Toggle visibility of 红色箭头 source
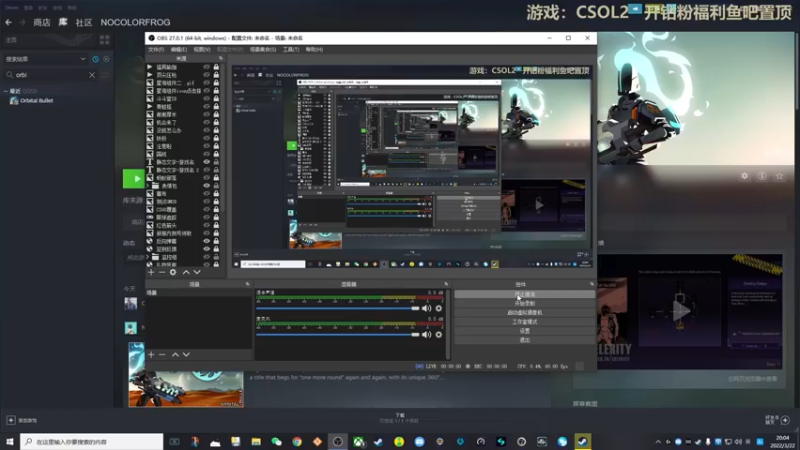This screenshot has width=800, height=450. pos(207,225)
